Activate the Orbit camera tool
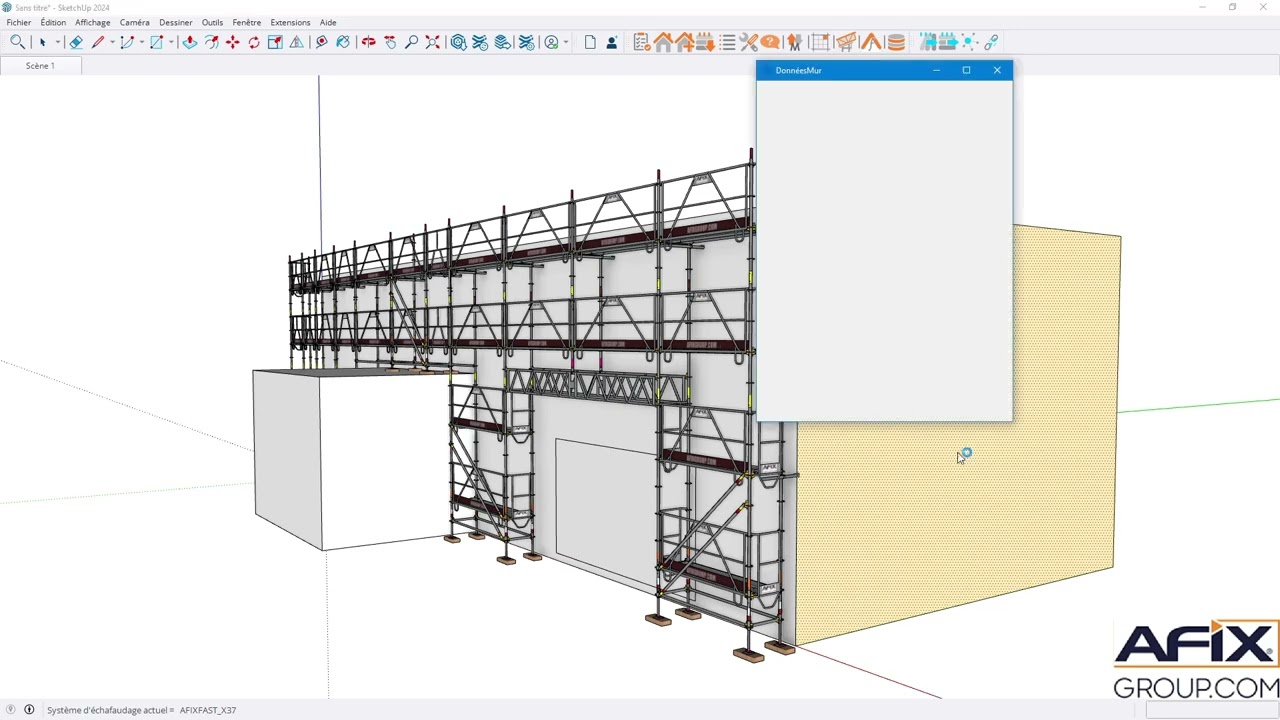 [368, 42]
